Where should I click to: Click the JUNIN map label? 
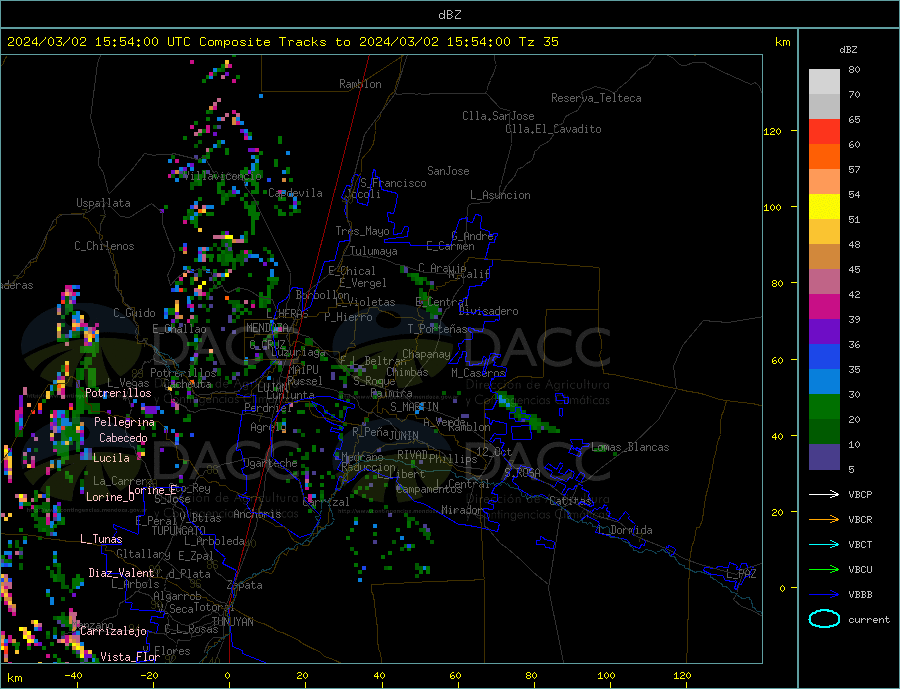(404, 436)
